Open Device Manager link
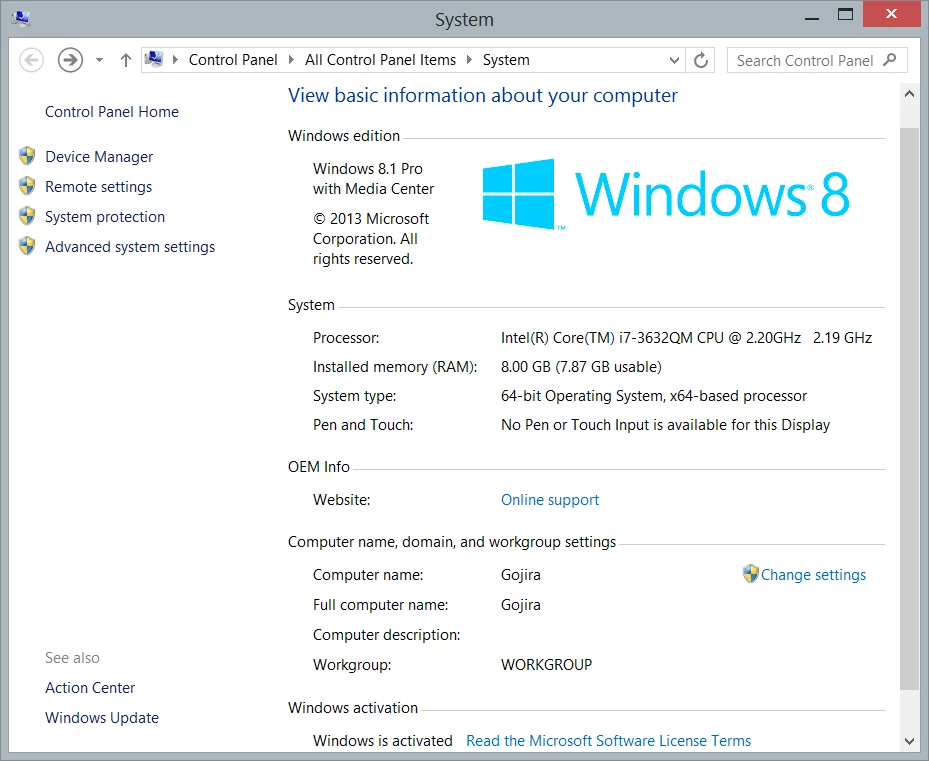 pyautogui.click(x=99, y=156)
